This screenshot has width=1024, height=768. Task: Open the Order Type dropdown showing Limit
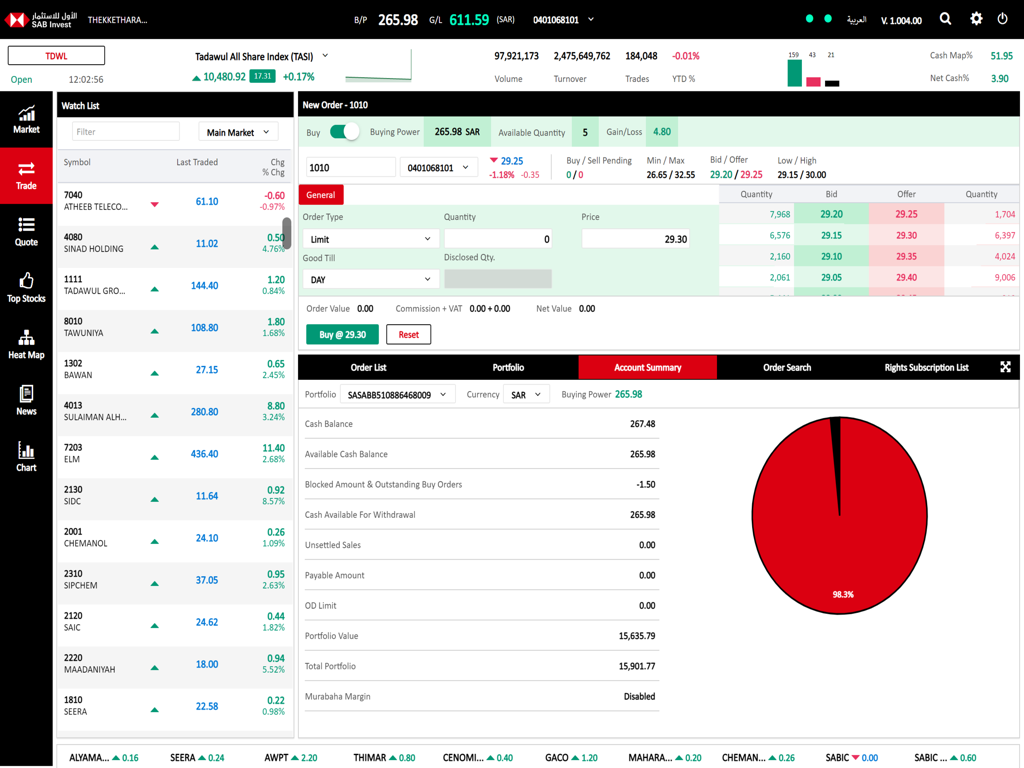(x=371, y=238)
